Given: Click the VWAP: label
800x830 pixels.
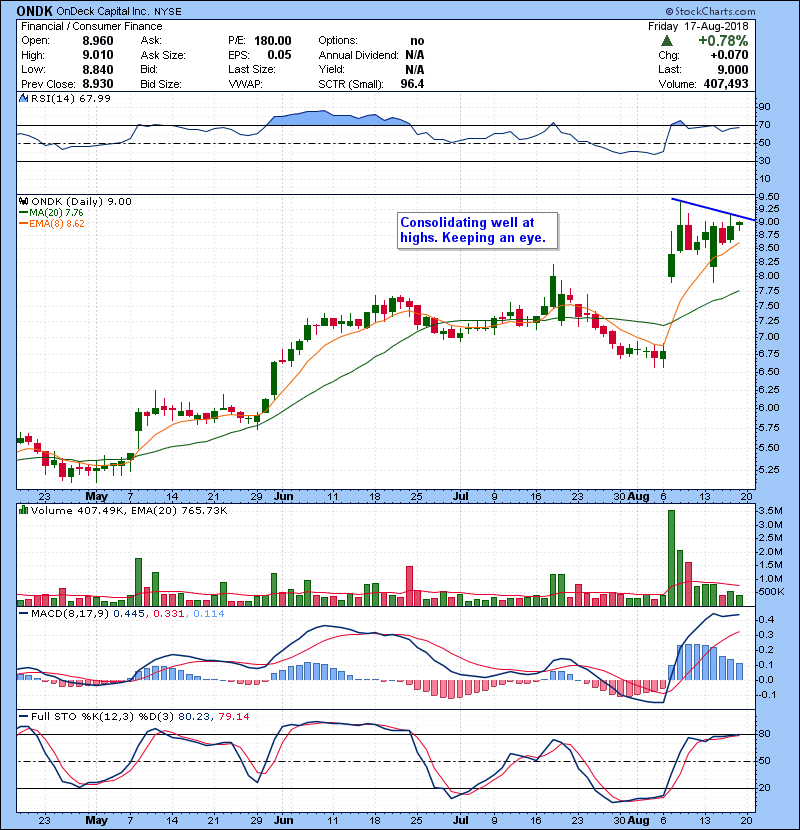Looking at the screenshot, I should [245, 84].
